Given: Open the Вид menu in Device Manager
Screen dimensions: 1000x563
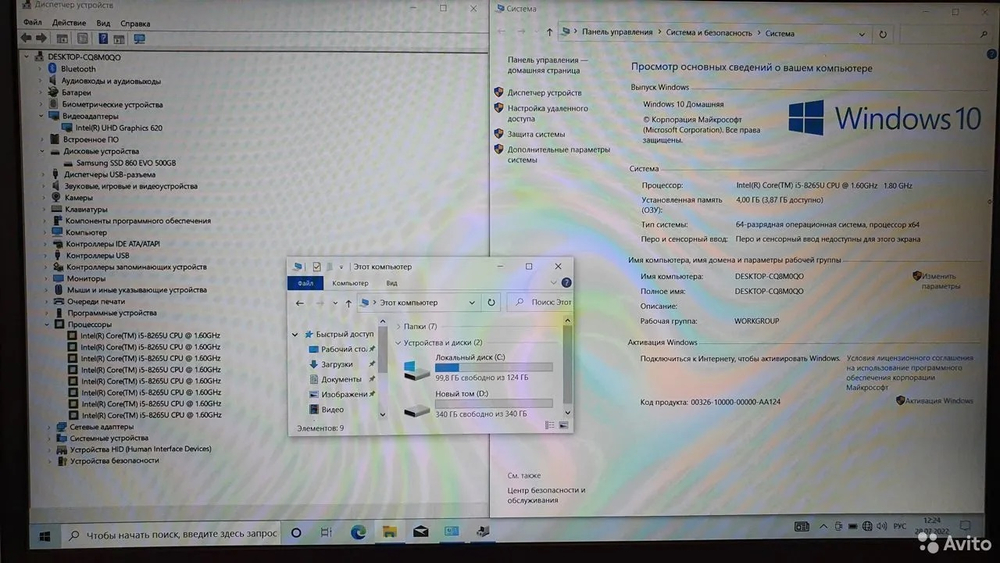Looking at the screenshot, I should [x=103, y=23].
